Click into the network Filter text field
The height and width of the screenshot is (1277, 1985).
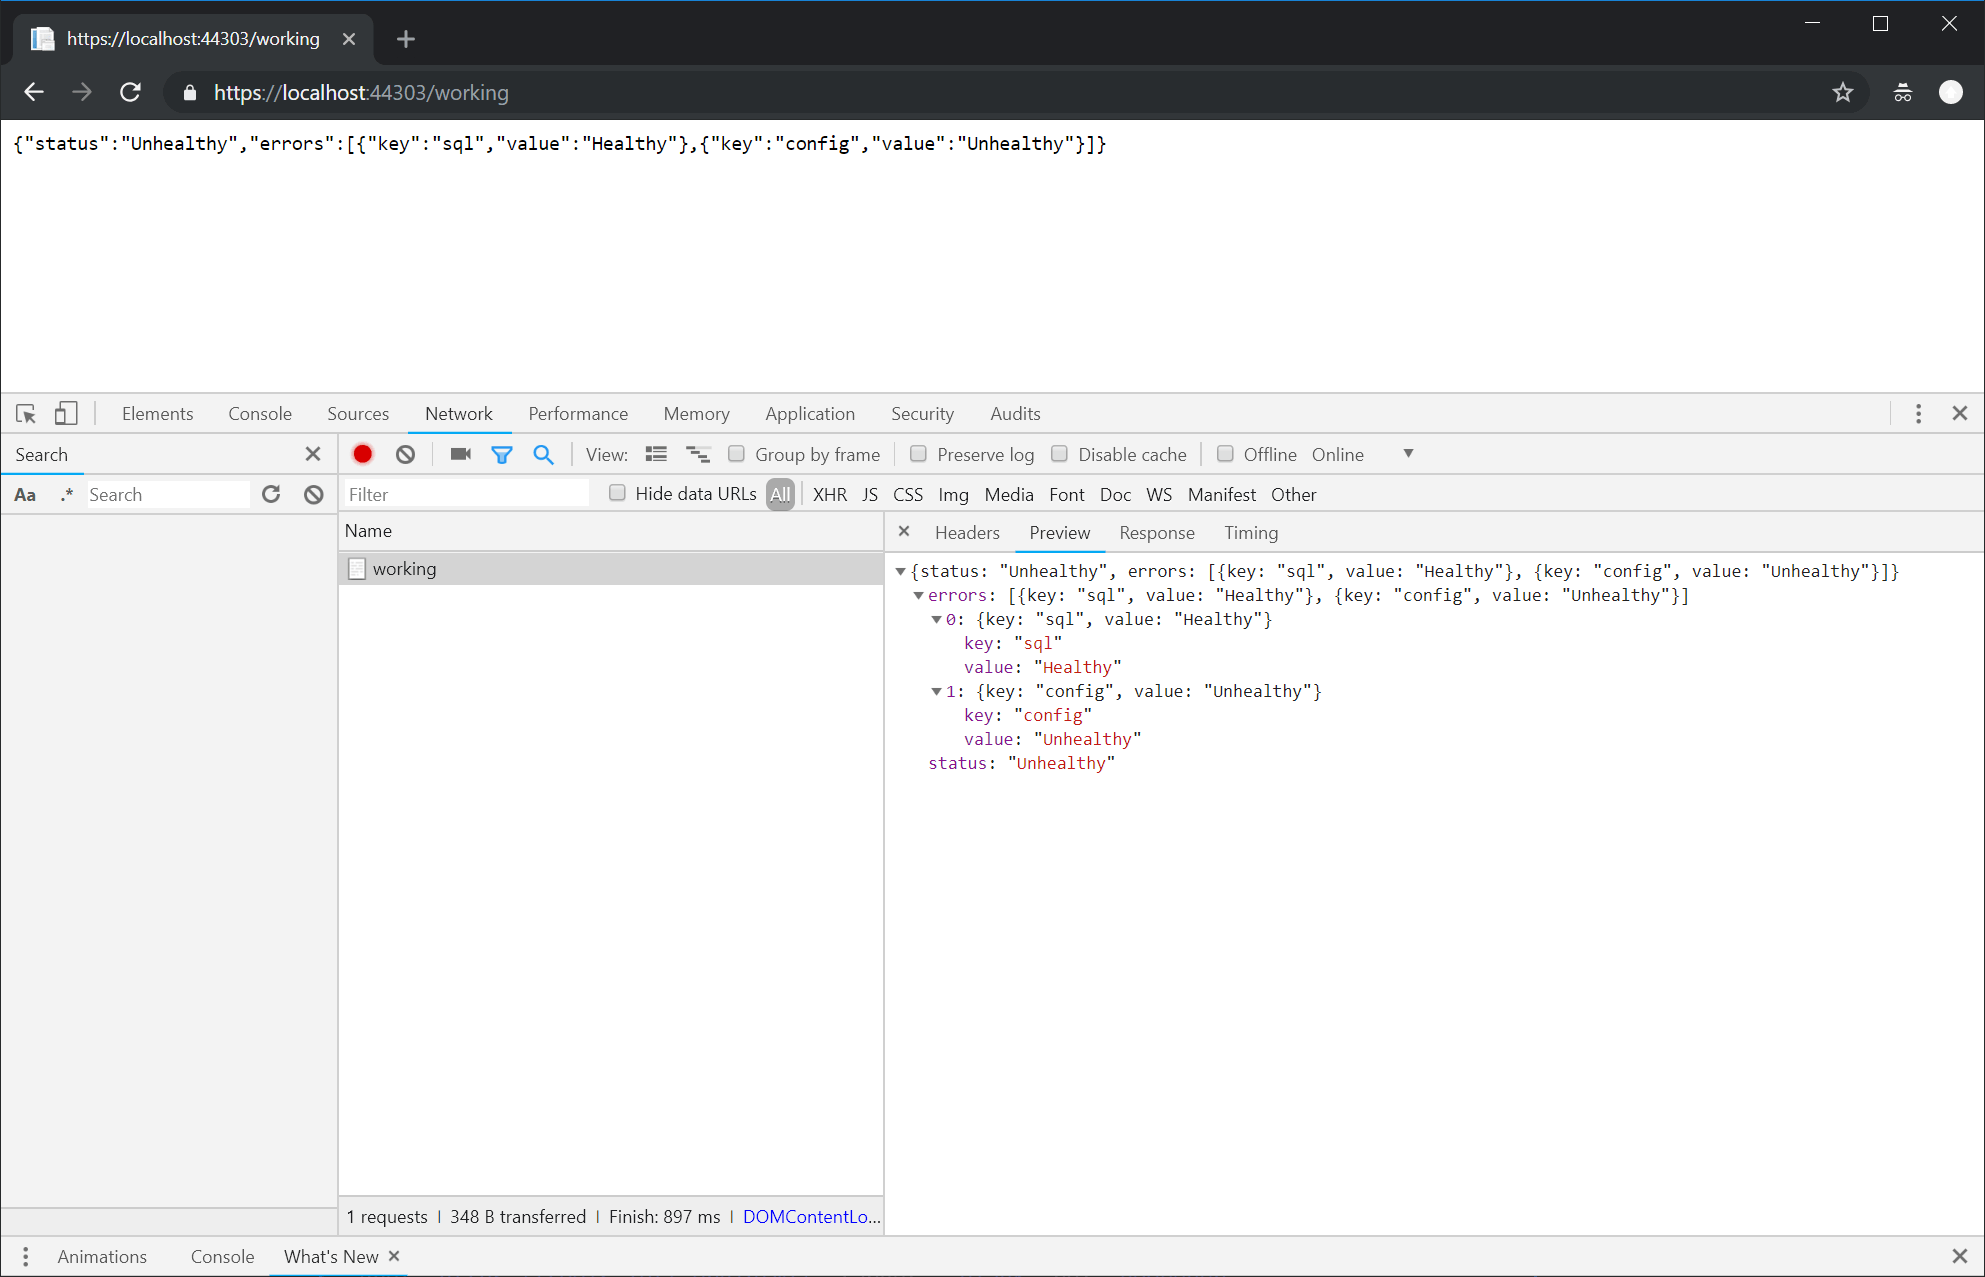pyautogui.click(x=466, y=494)
